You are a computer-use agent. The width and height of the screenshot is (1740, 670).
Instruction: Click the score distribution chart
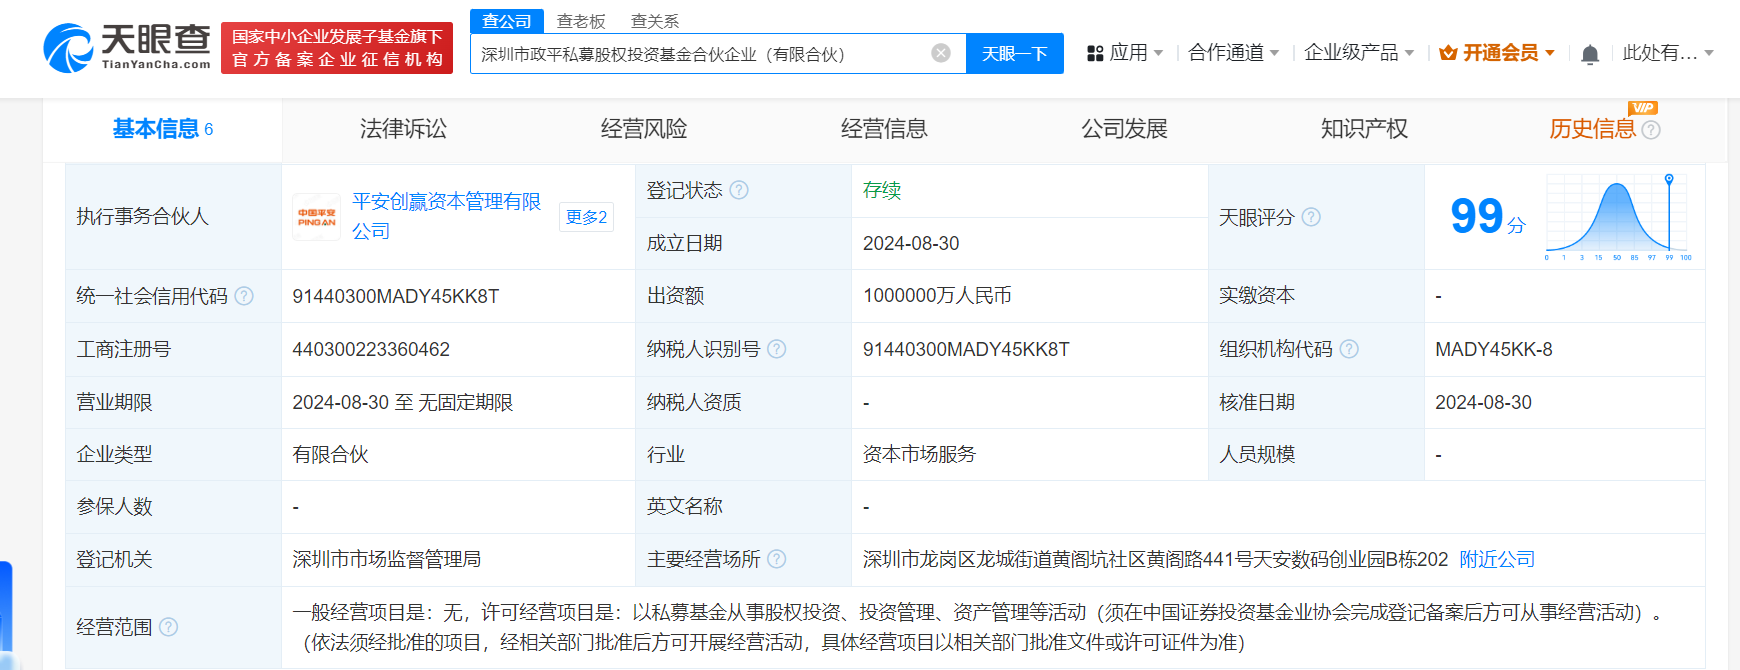1617,217
